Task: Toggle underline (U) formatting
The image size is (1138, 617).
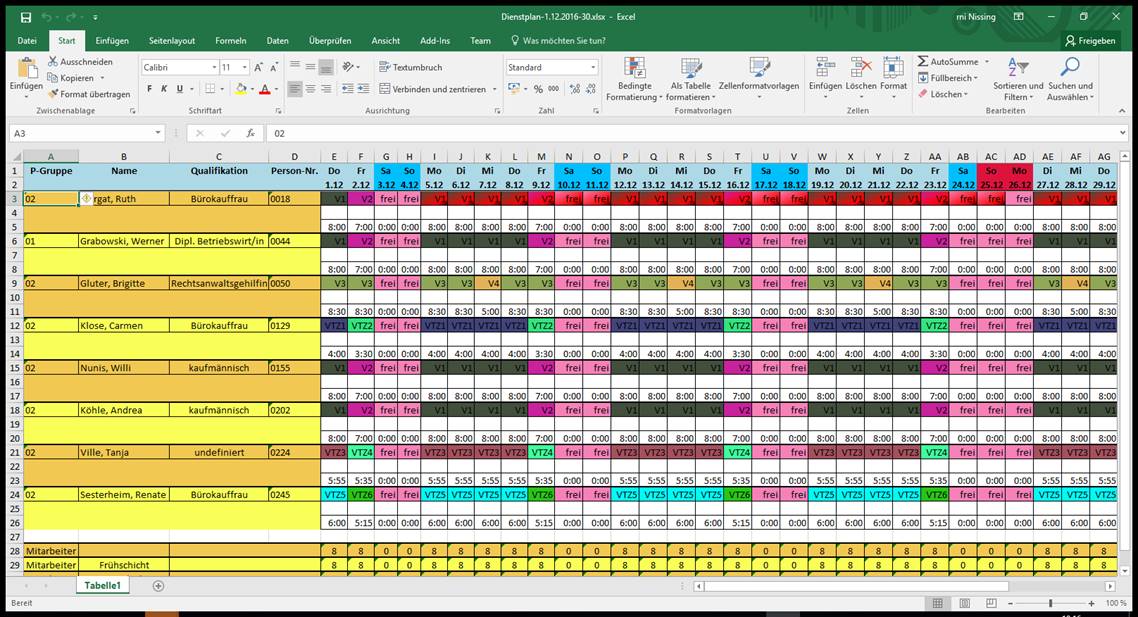Action: (x=179, y=89)
